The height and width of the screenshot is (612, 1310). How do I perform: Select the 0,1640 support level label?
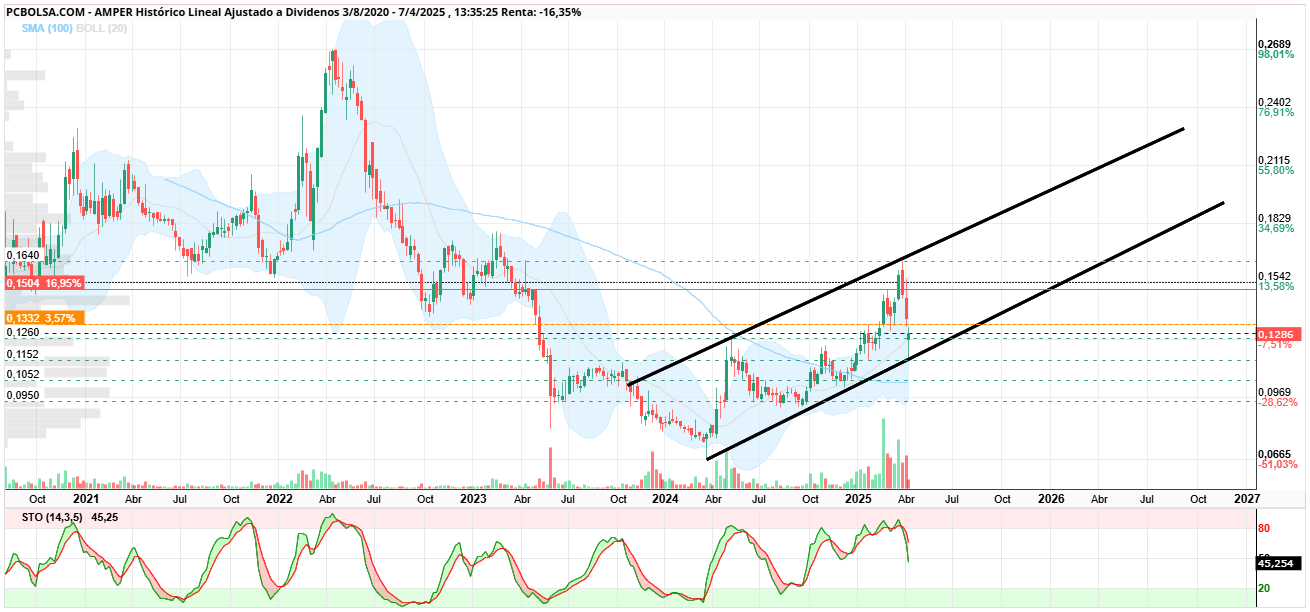click(22, 256)
